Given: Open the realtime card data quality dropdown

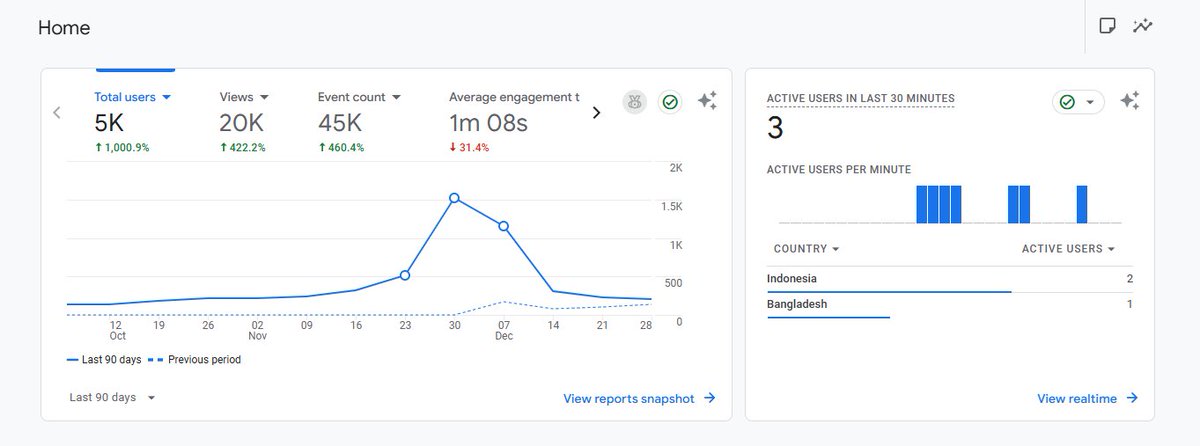Looking at the screenshot, I should [x=1079, y=102].
